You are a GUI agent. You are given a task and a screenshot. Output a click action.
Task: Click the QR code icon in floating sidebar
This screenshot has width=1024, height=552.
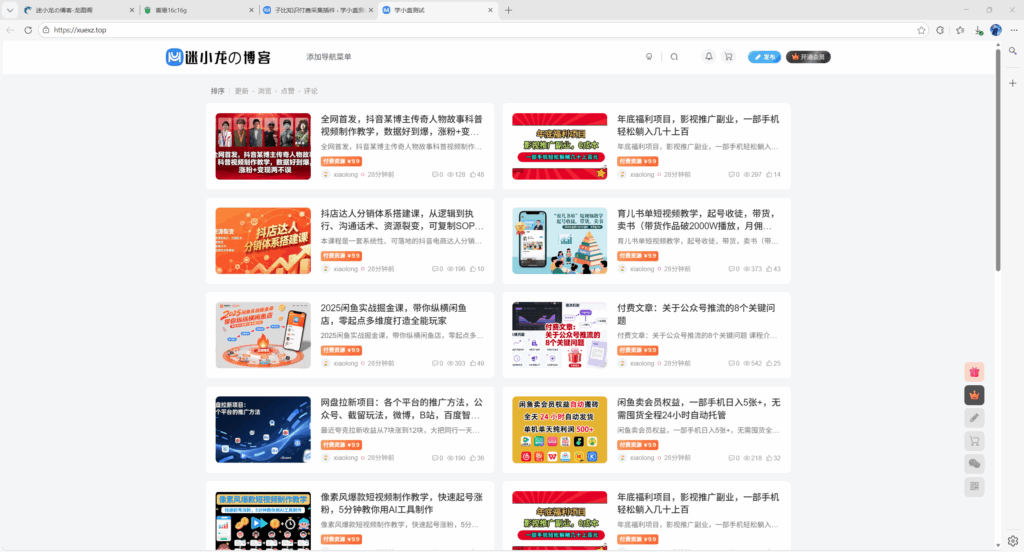(974, 487)
